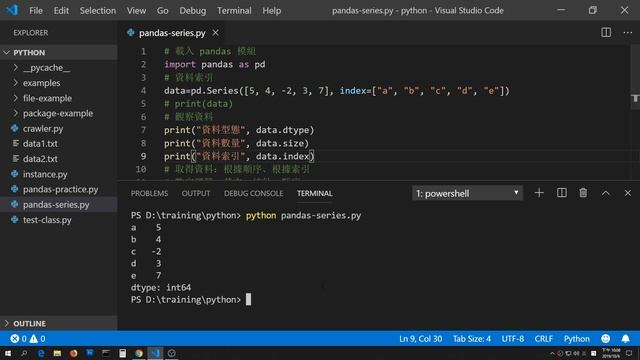Click VS Code taskbar icon
640x360 pixels.
155,353
